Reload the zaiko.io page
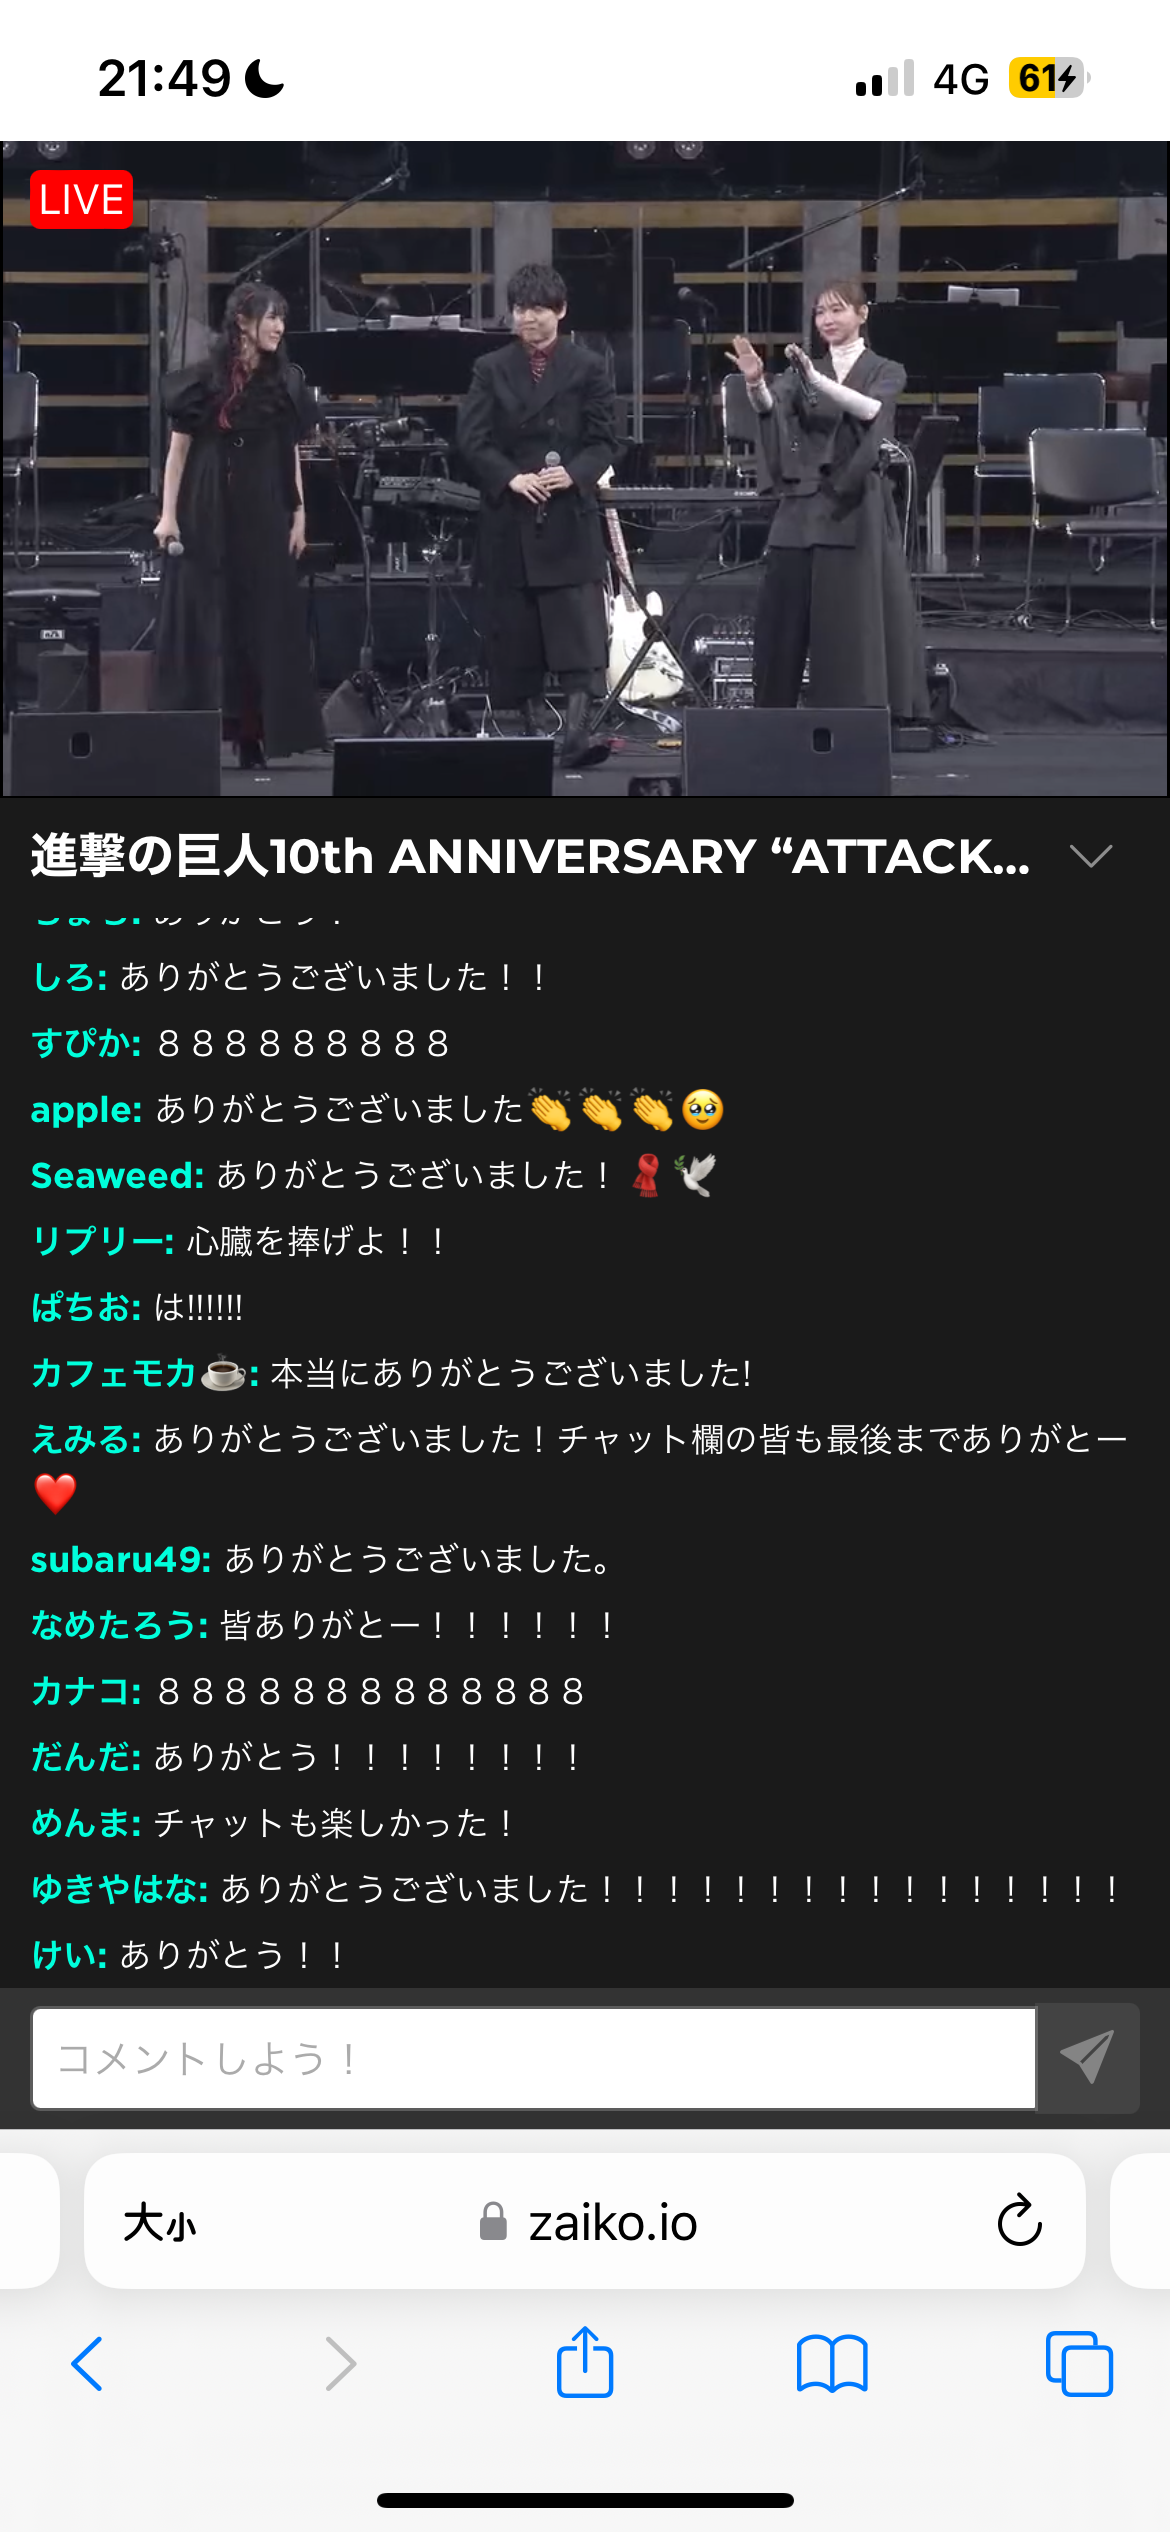Image resolution: width=1170 pixels, height=2532 pixels. 1020,2221
